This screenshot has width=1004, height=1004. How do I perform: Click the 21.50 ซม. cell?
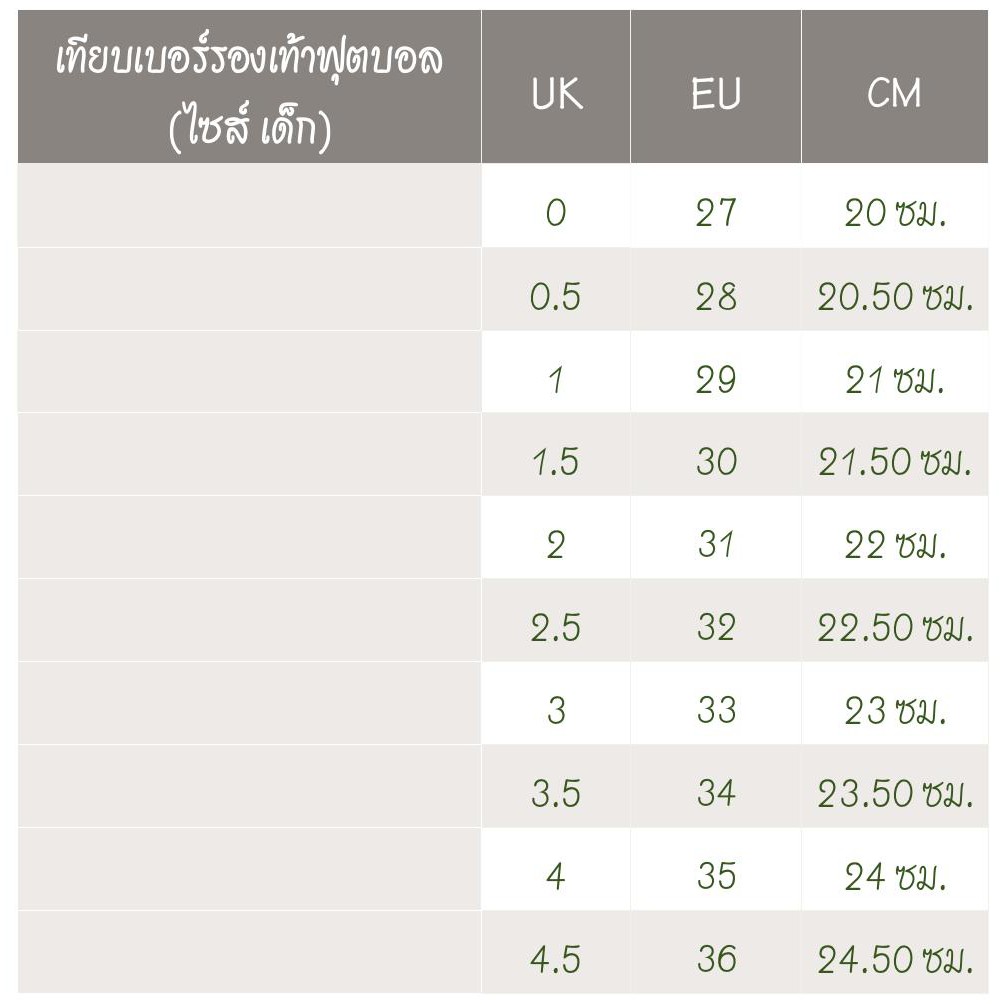click(894, 462)
